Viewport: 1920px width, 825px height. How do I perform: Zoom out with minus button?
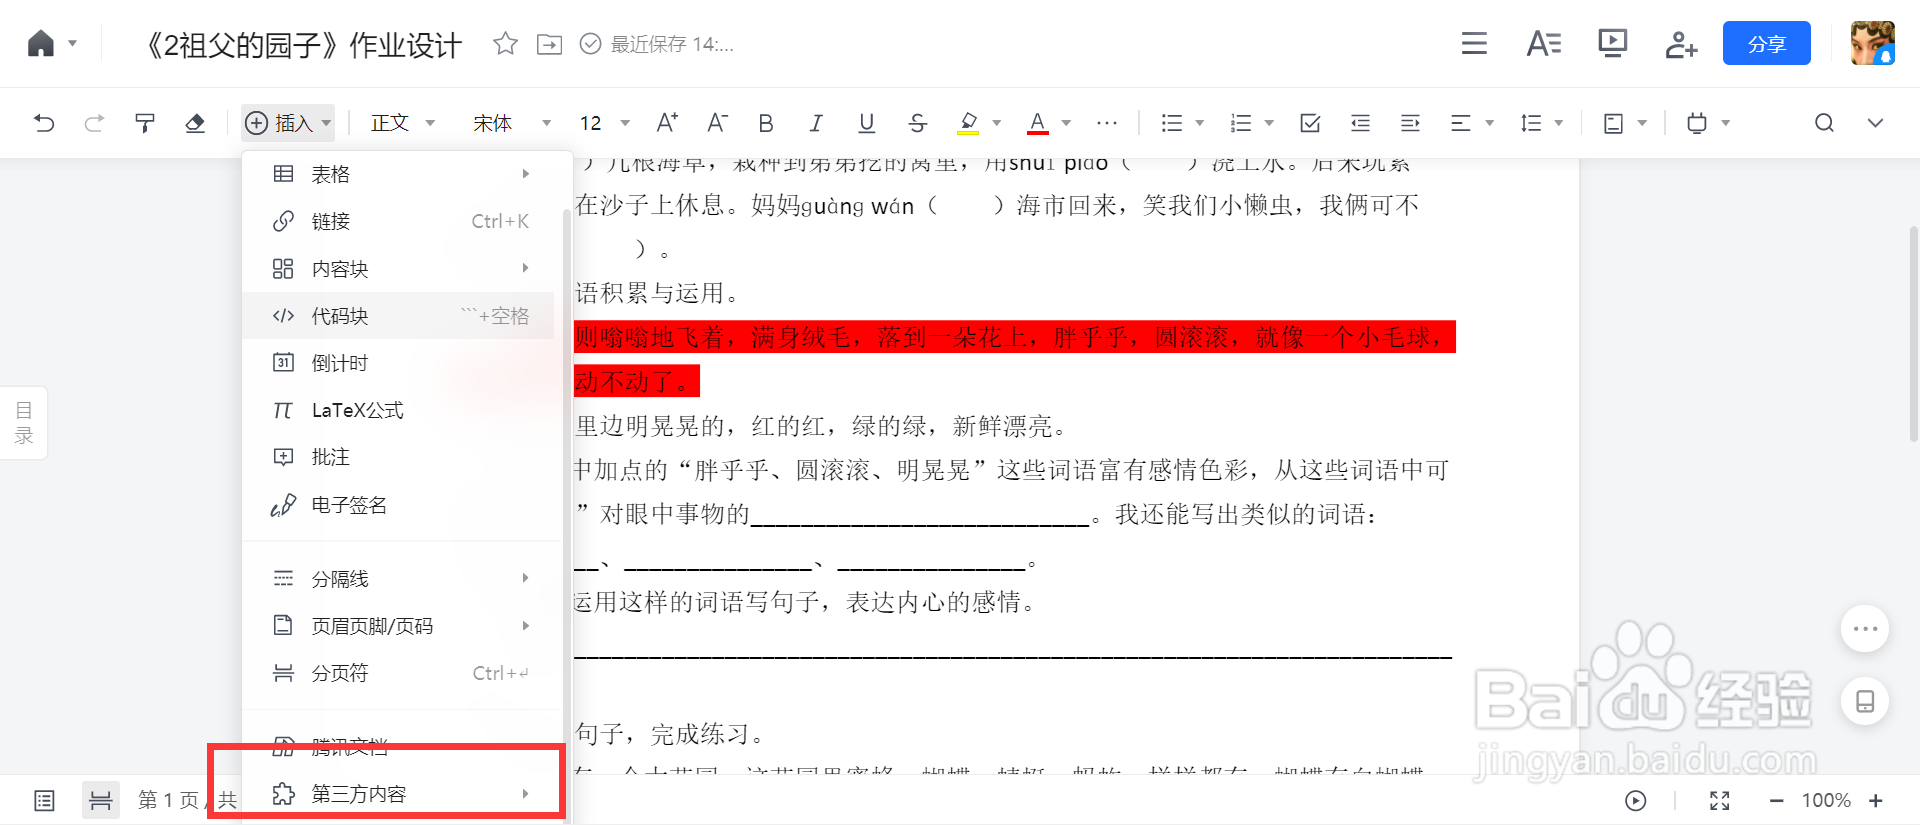1776,800
